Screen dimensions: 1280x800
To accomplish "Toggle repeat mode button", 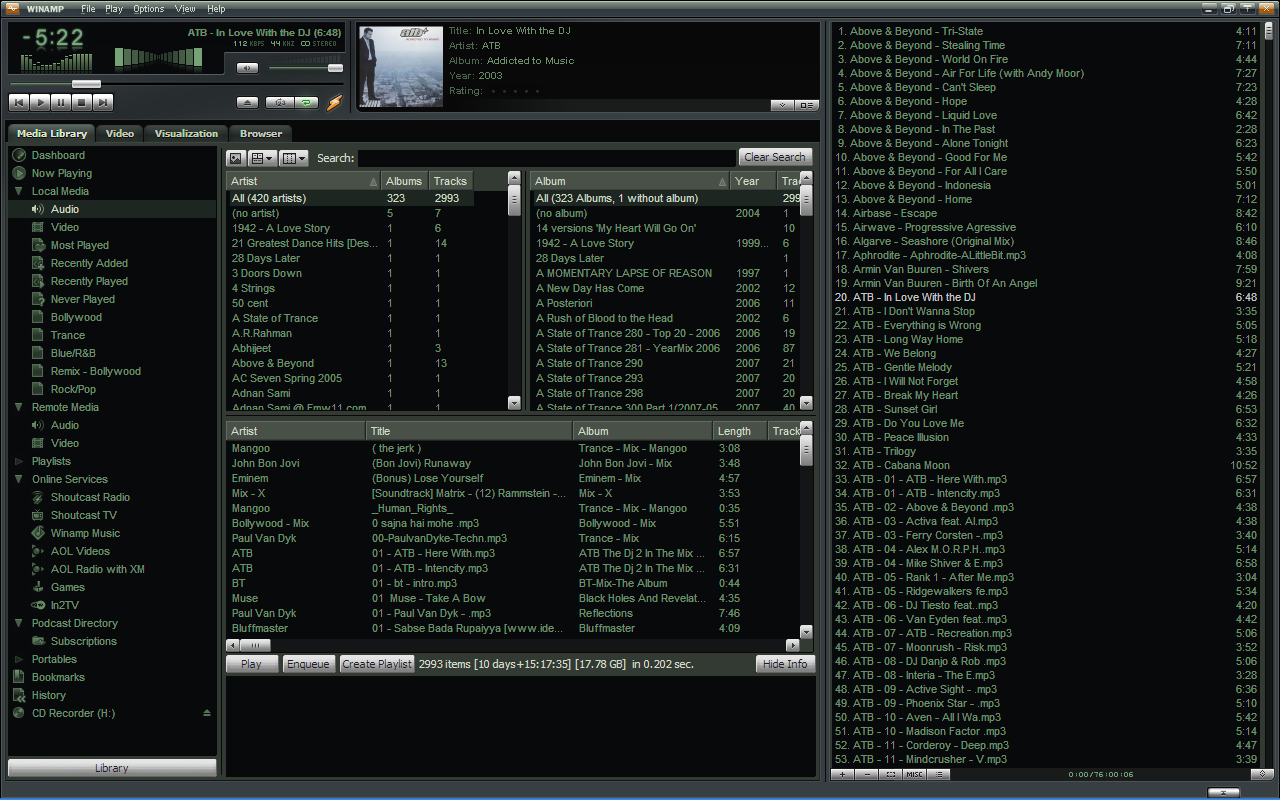I will tap(306, 102).
